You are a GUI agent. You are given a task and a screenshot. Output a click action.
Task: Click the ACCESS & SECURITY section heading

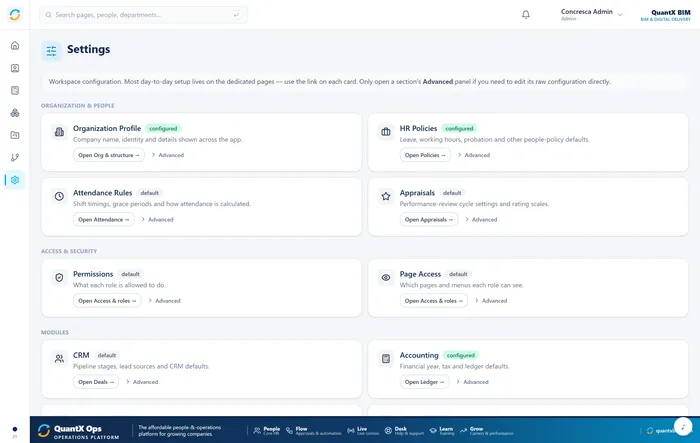point(69,251)
